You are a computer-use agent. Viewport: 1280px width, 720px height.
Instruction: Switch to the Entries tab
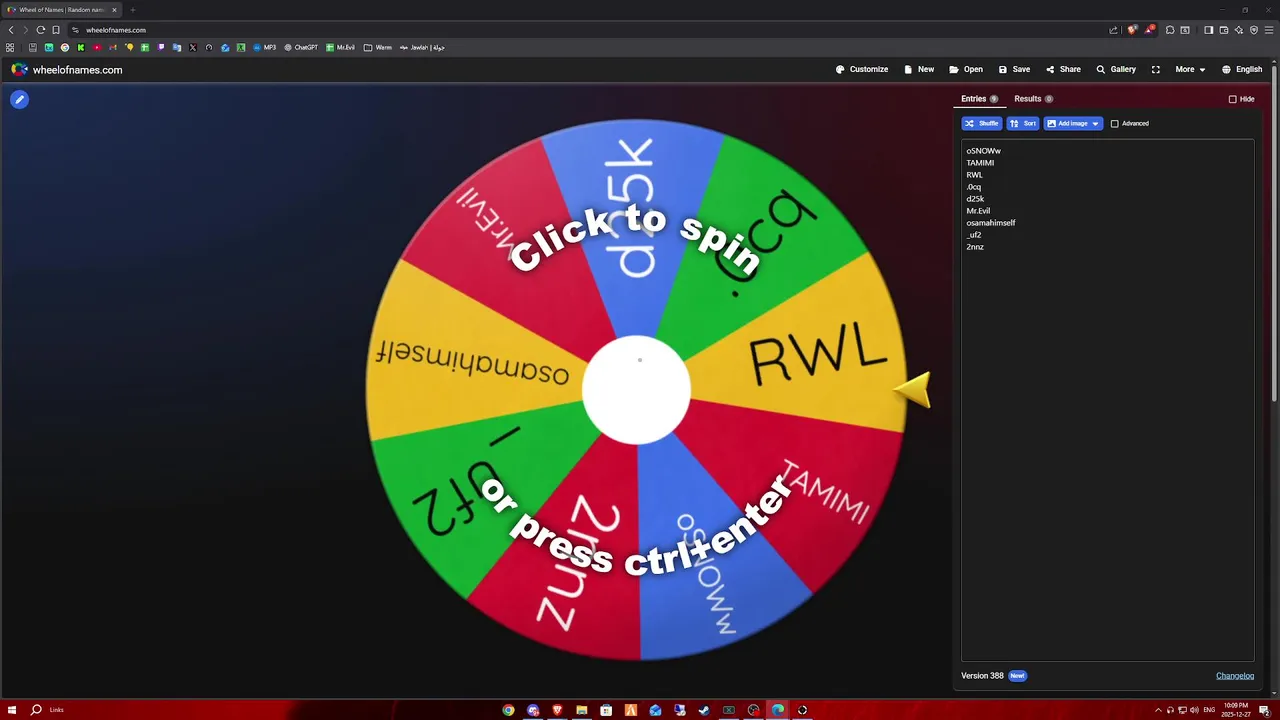pos(979,99)
